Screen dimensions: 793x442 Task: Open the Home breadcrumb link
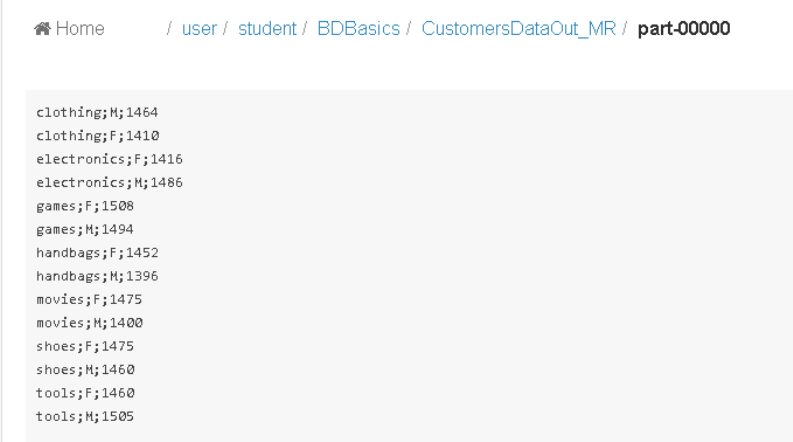pyautogui.click(x=79, y=29)
